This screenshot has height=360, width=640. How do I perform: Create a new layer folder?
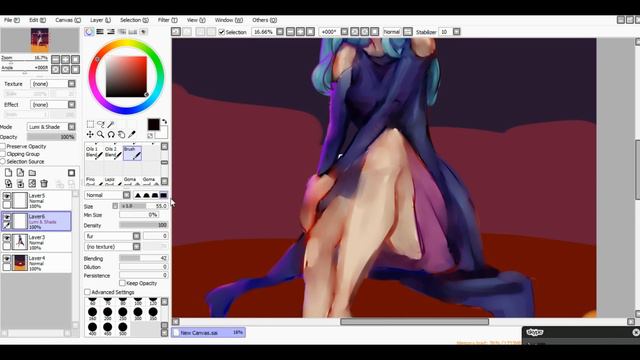click(x=32, y=173)
